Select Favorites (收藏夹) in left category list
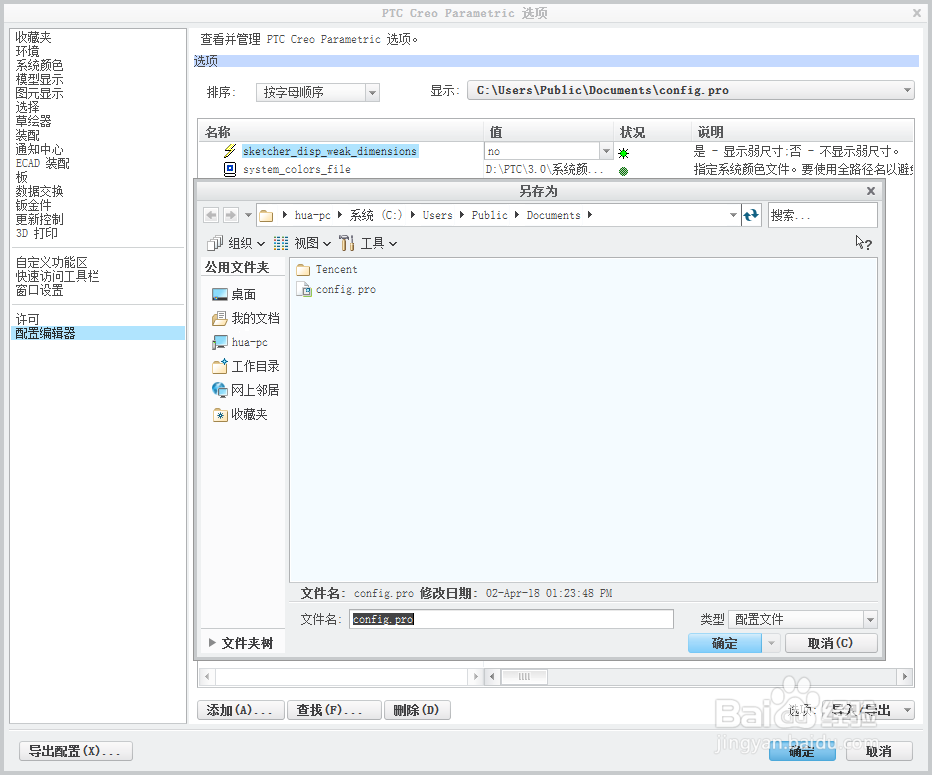Screen dimensions: 932x775 pyautogui.click(x=33, y=37)
